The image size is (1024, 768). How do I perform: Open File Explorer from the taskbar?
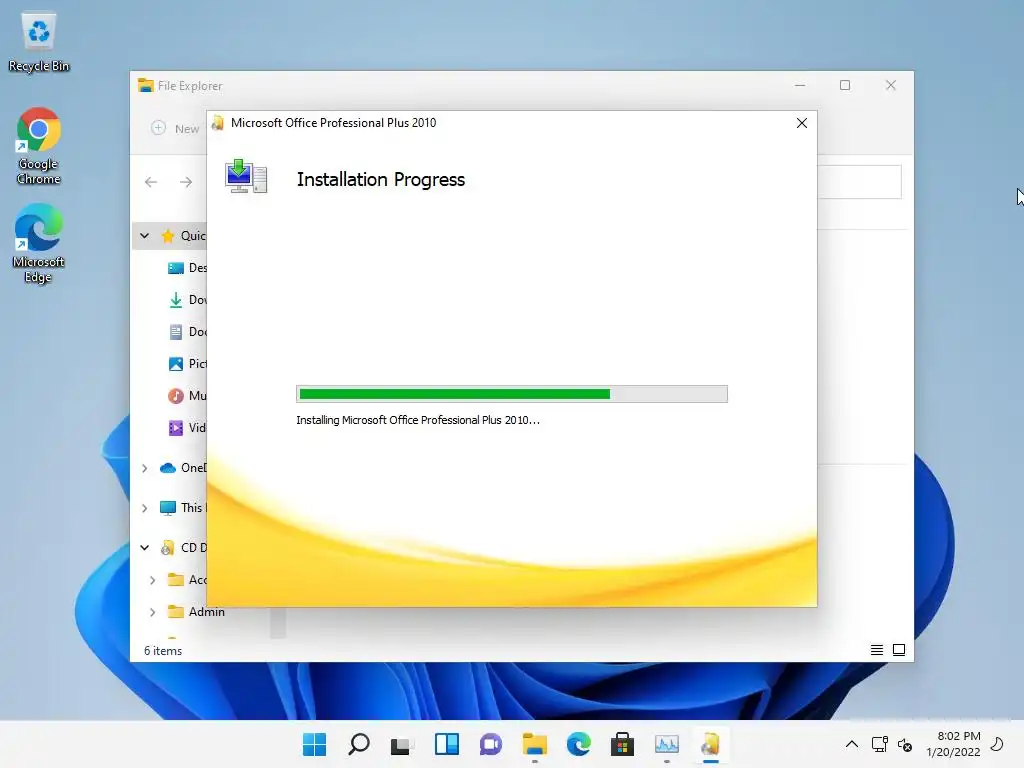(535, 744)
